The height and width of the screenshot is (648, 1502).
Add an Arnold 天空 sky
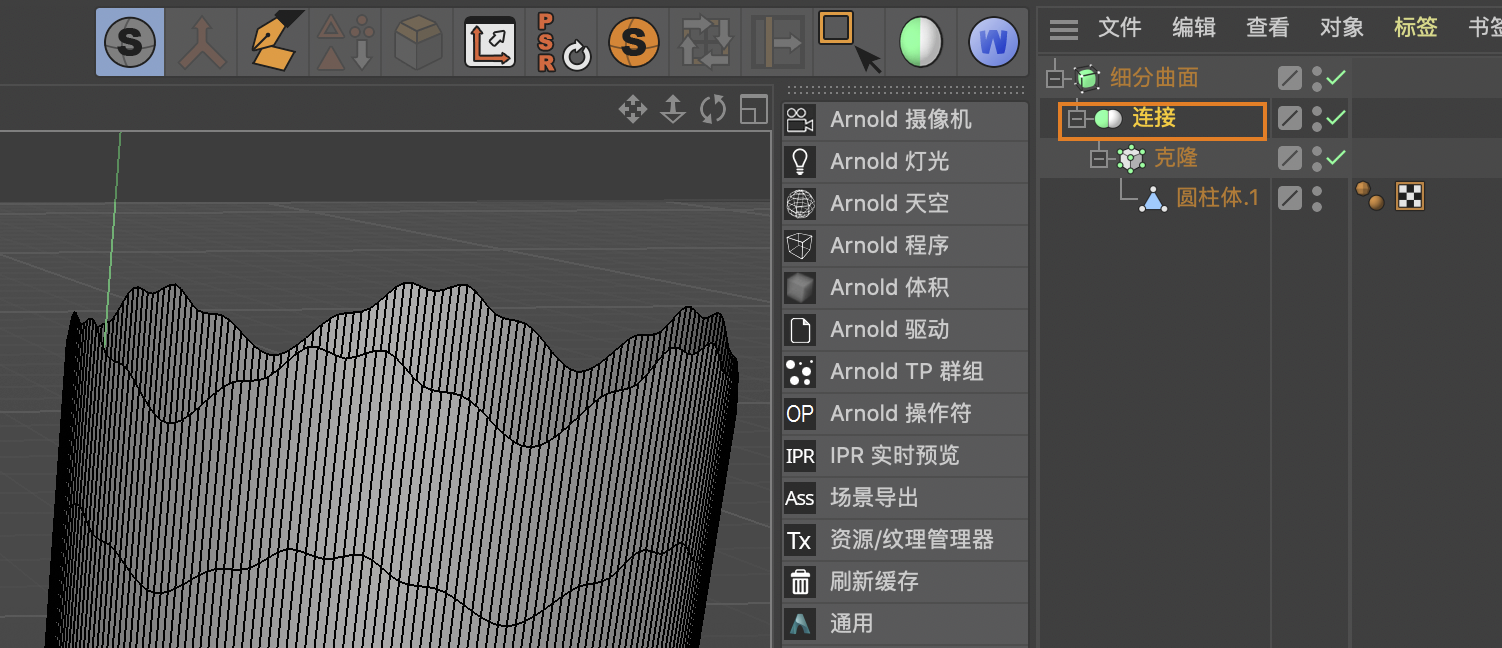point(905,204)
